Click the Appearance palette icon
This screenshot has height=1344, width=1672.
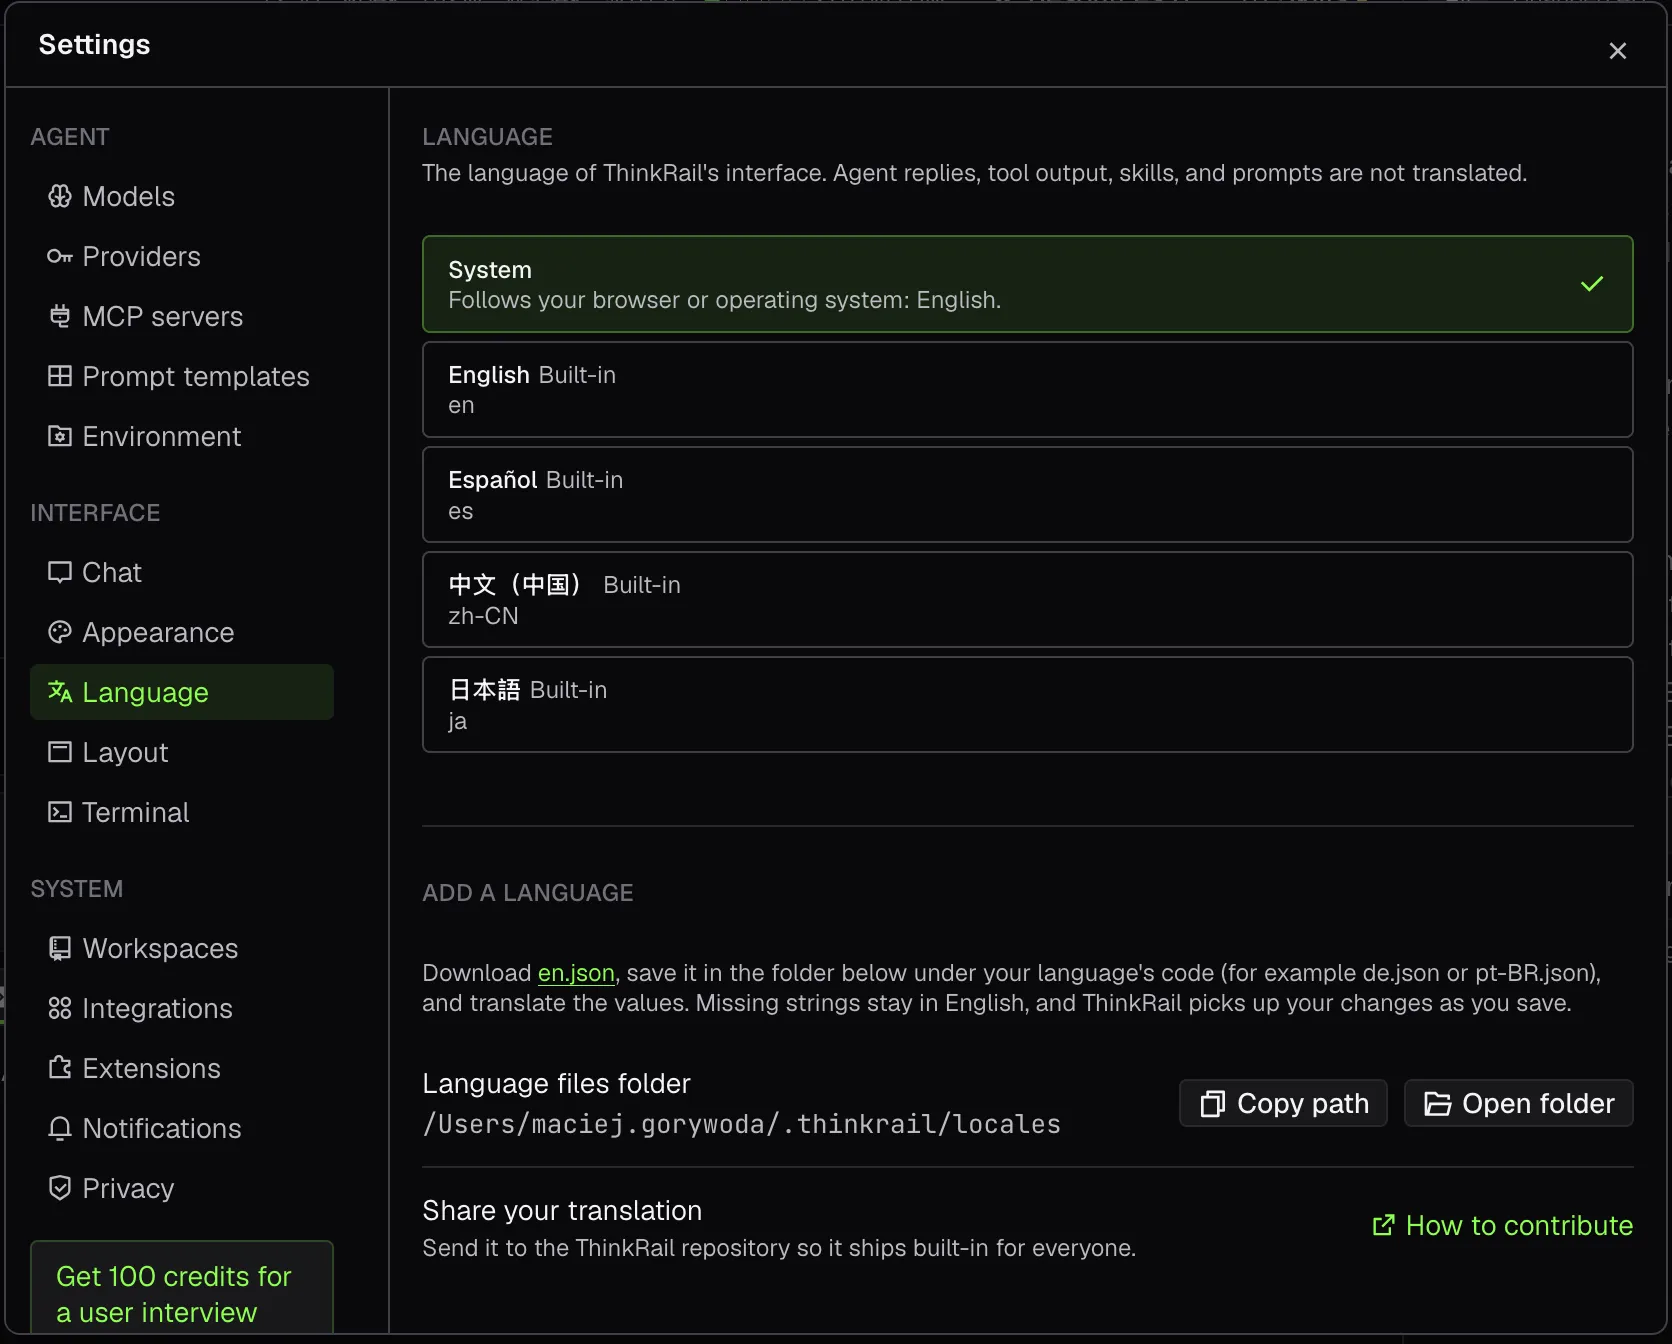[60, 632]
